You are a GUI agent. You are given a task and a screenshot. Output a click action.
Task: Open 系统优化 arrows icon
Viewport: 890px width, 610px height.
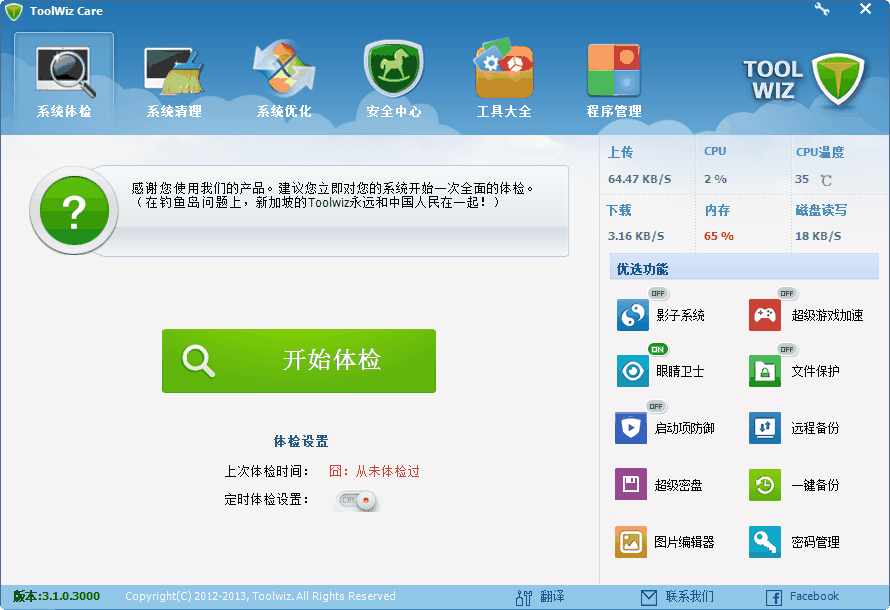(284, 69)
